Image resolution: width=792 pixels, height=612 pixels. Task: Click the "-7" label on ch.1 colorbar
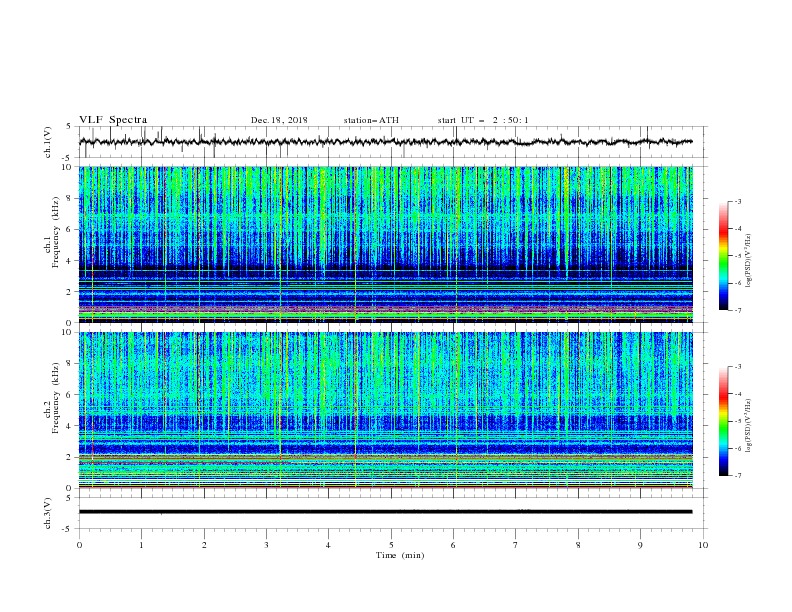738,310
